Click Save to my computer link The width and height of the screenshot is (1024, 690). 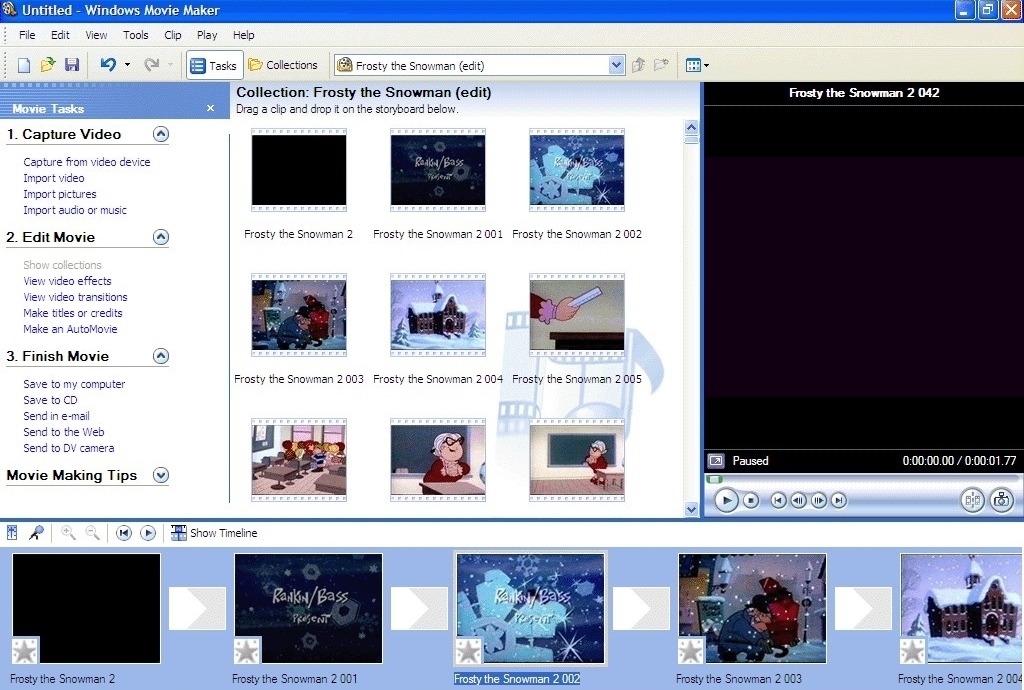[74, 384]
